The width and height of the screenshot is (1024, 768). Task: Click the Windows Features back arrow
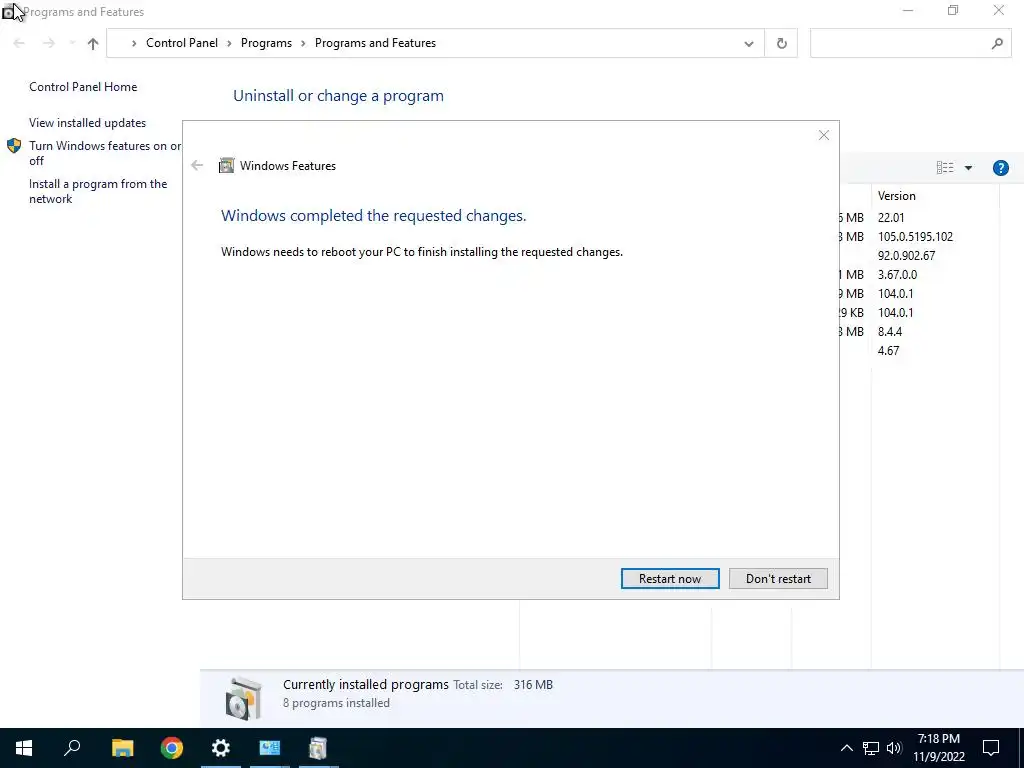click(x=197, y=165)
